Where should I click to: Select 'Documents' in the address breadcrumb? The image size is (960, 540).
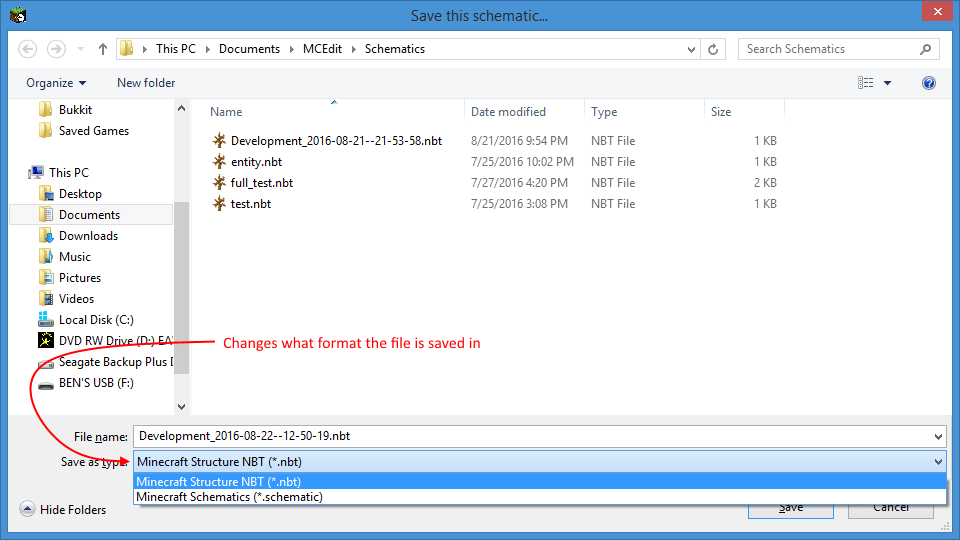pos(249,49)
